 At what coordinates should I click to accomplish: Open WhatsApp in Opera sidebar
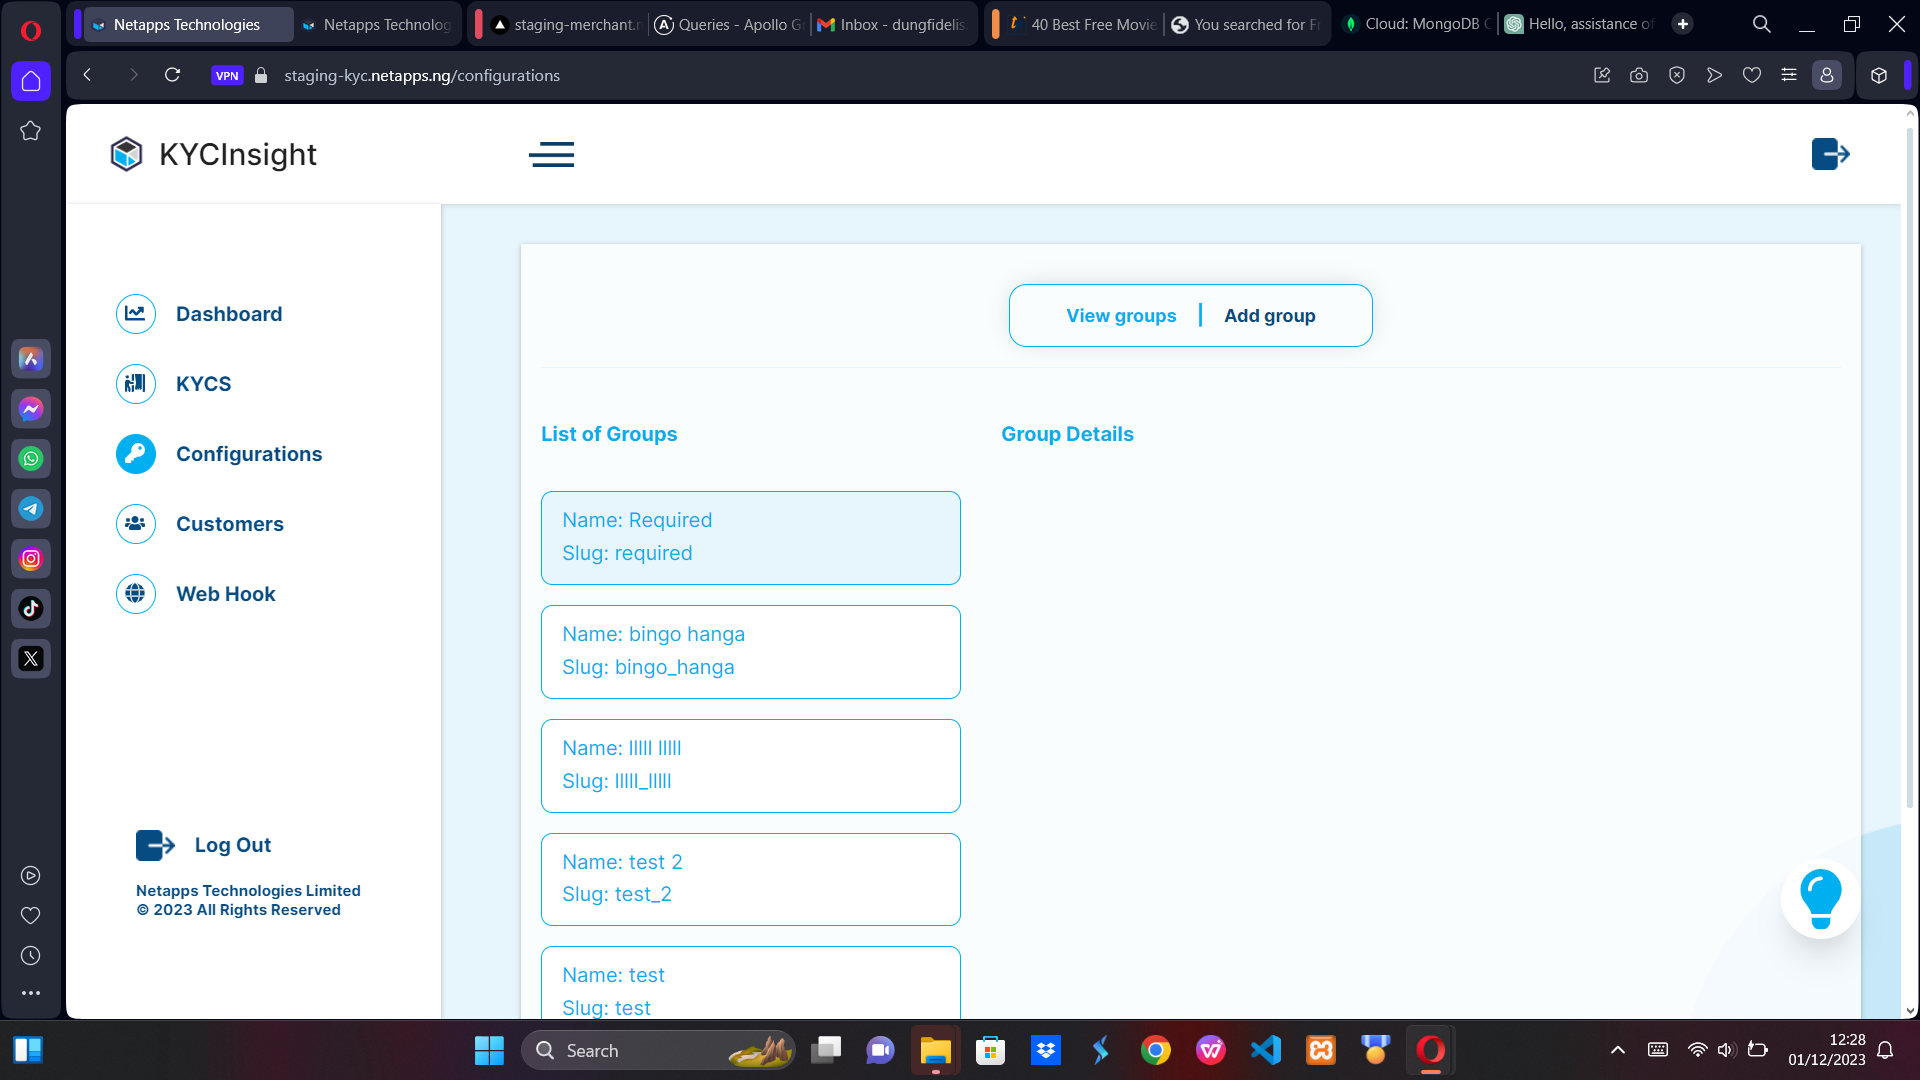(x=31, y=459)
